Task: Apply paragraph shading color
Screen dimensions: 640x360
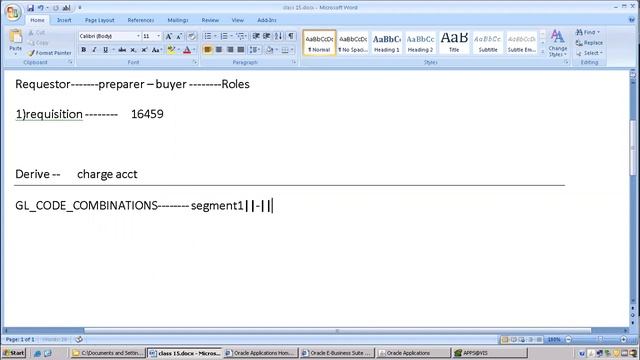Action: pyautogui.click(x=269, y=50)
